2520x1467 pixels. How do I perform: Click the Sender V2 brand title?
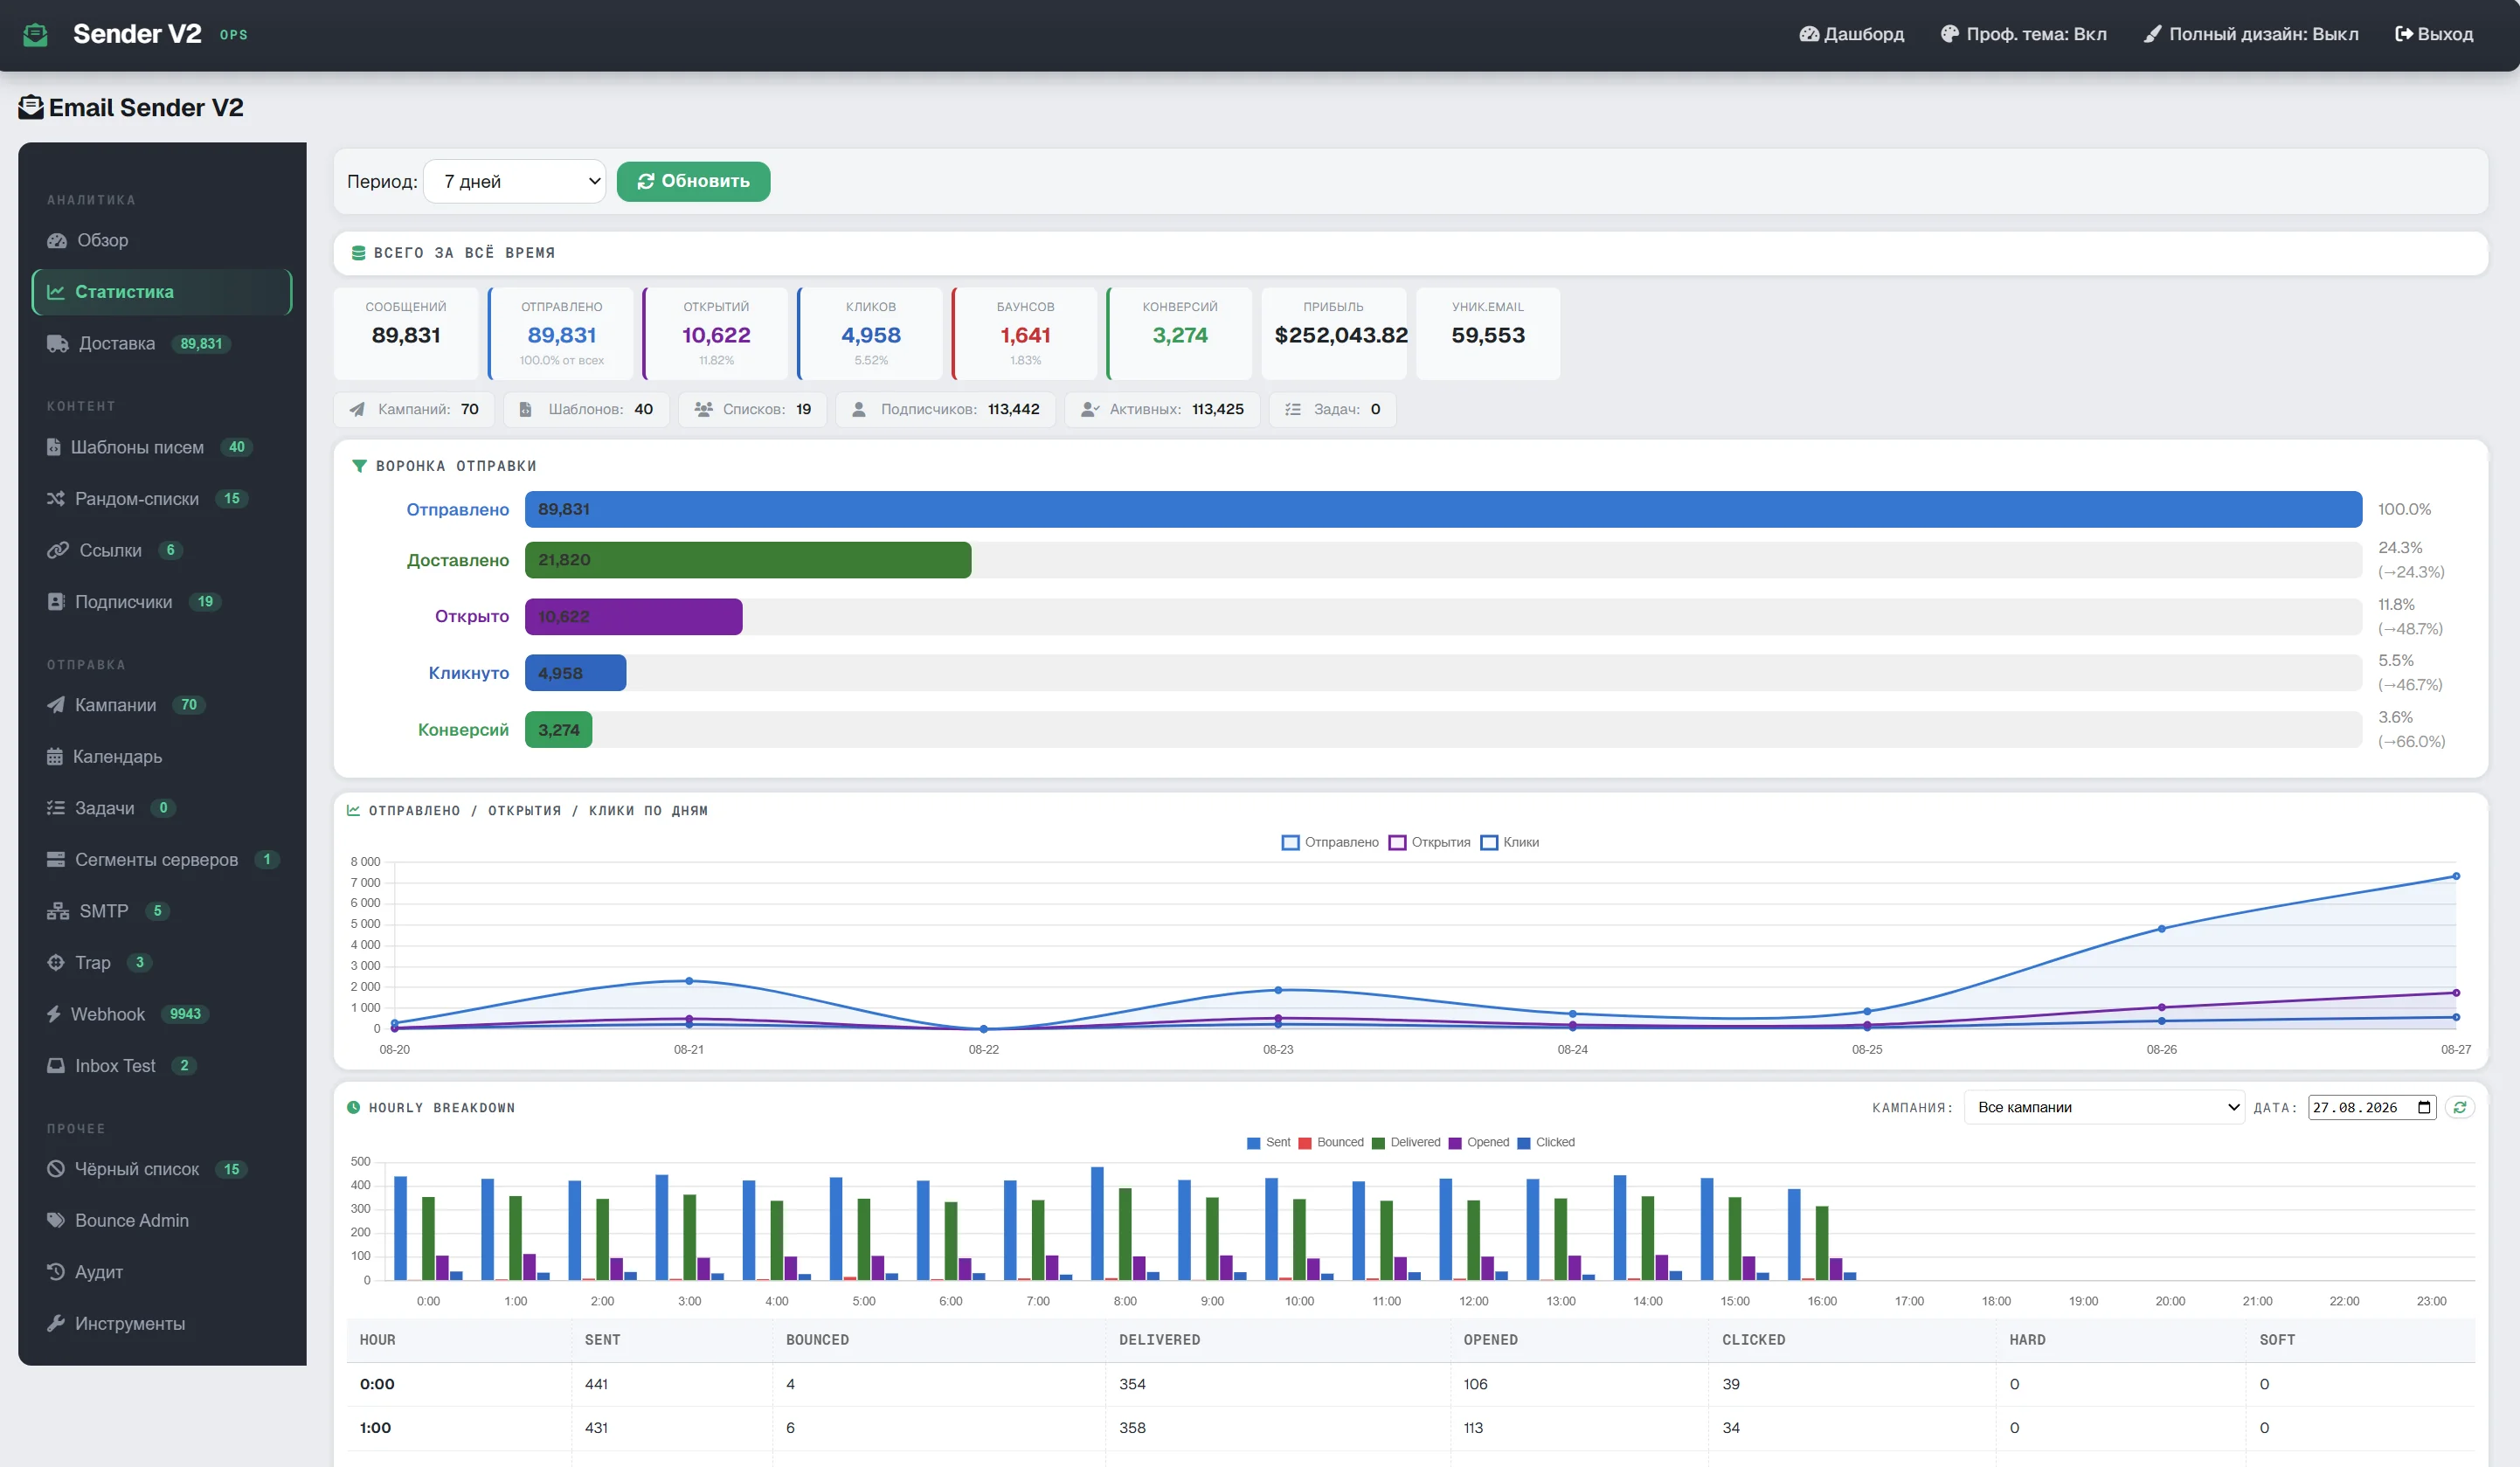pos(137,34)
